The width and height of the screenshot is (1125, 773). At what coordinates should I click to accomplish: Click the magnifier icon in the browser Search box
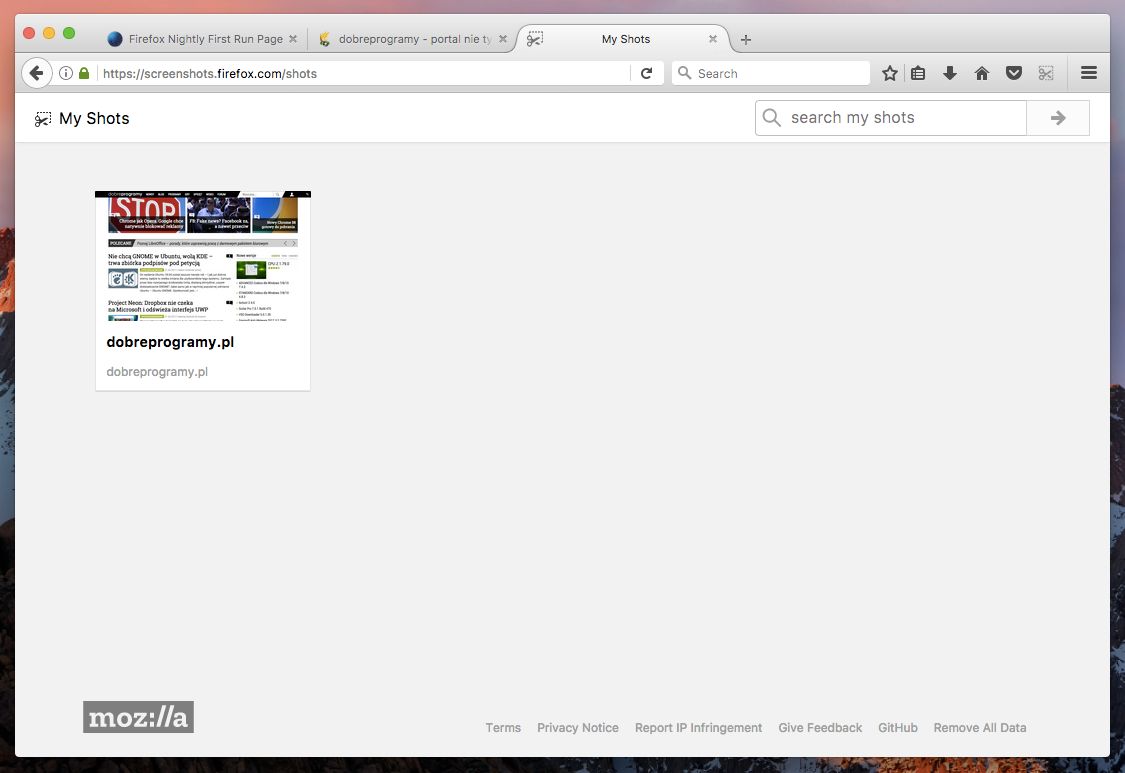[x=684, y=73]
